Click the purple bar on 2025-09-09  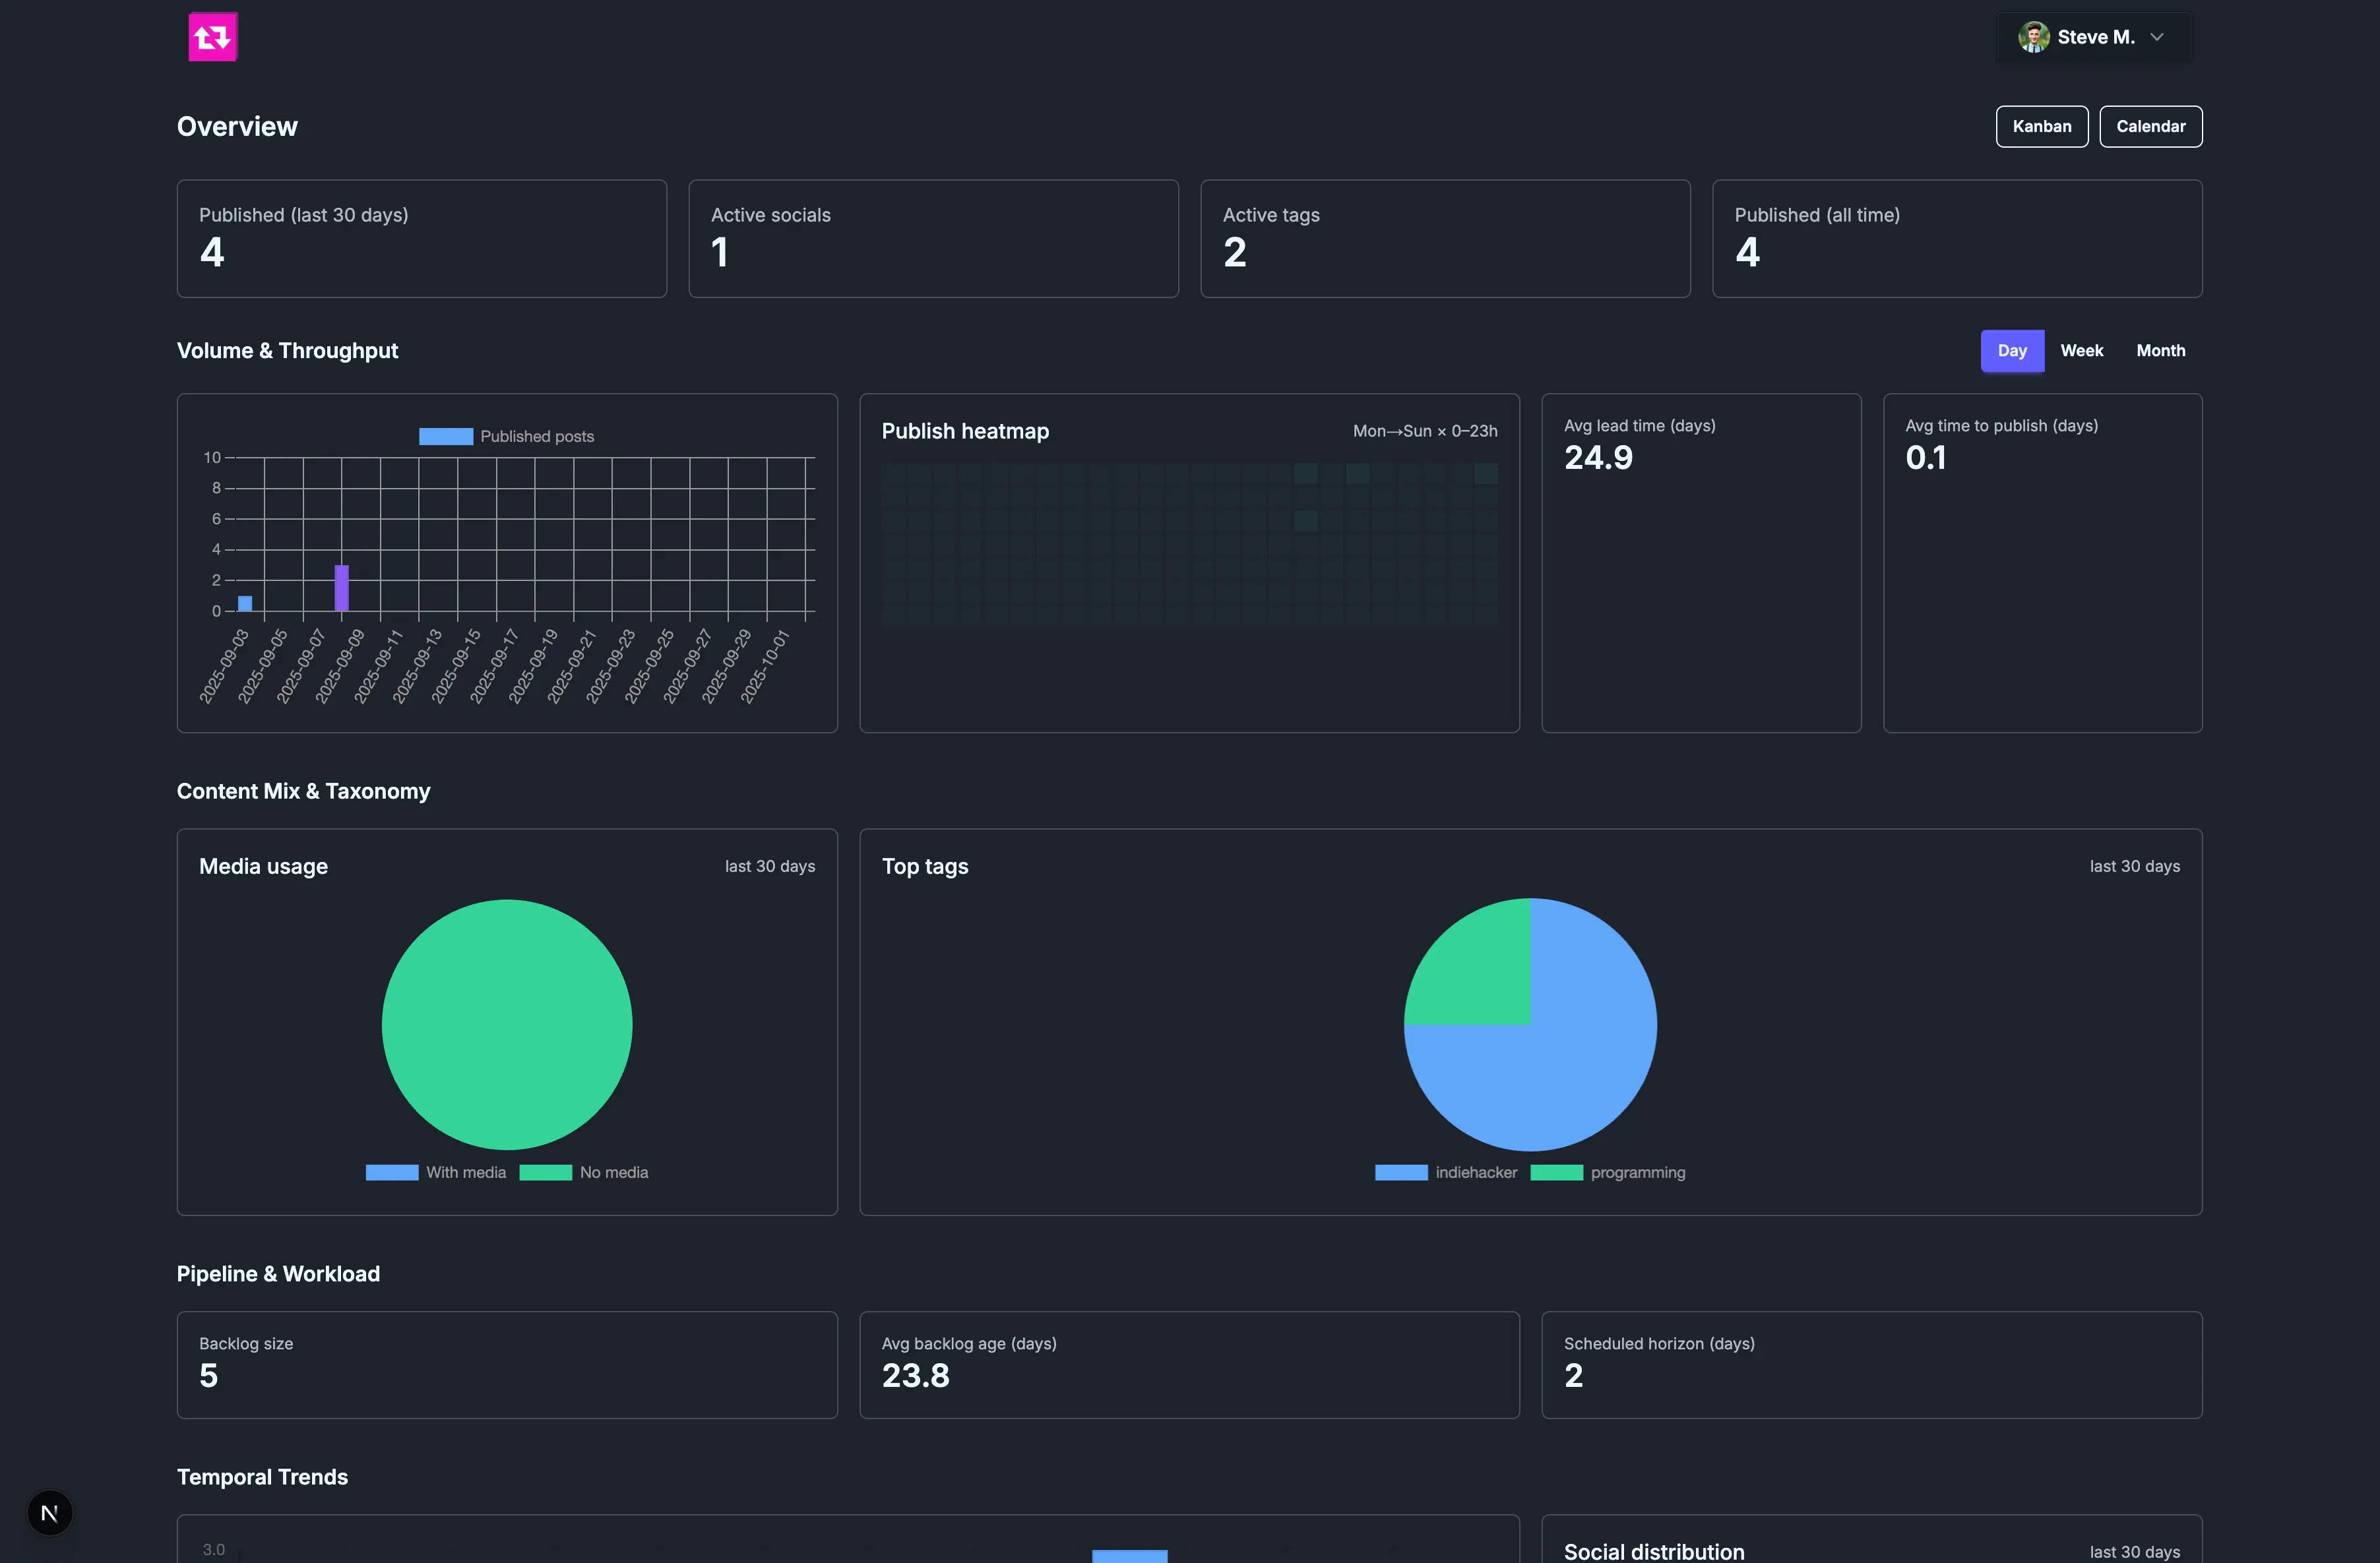click(341, 588)
